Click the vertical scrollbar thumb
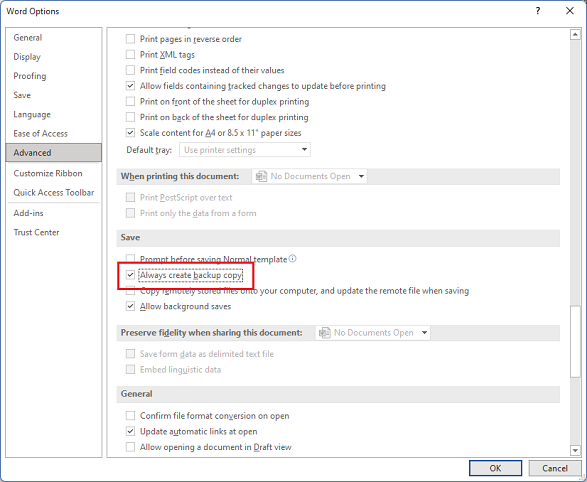 point(575,342)
